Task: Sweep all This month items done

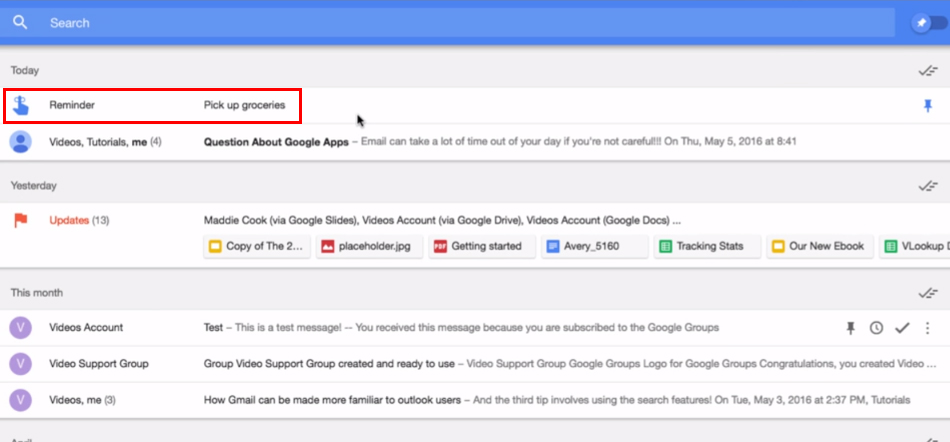Action: click(928, 293)
